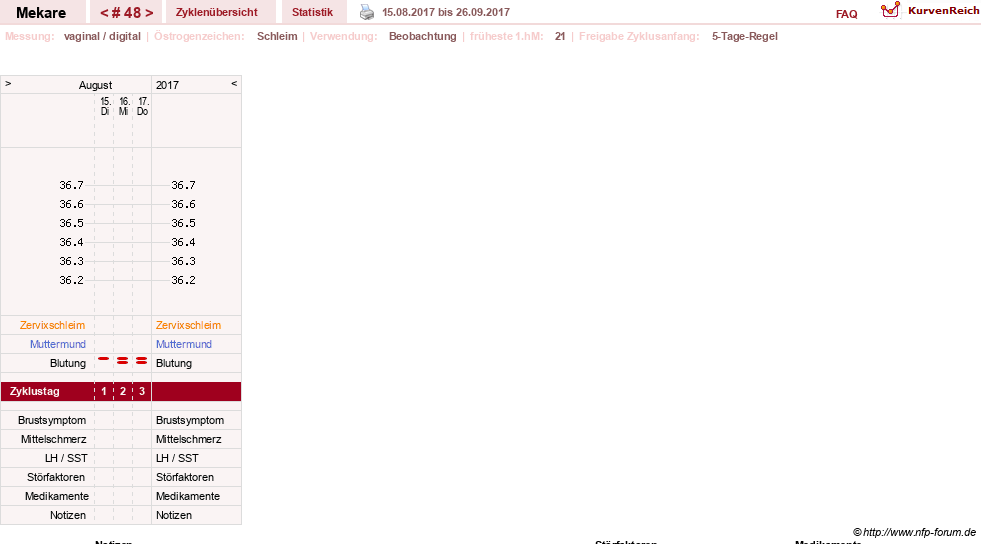The image size is (981, 544).
Task: Click the nfp-forum.de copyright link
Action: (x=914, y=532)
